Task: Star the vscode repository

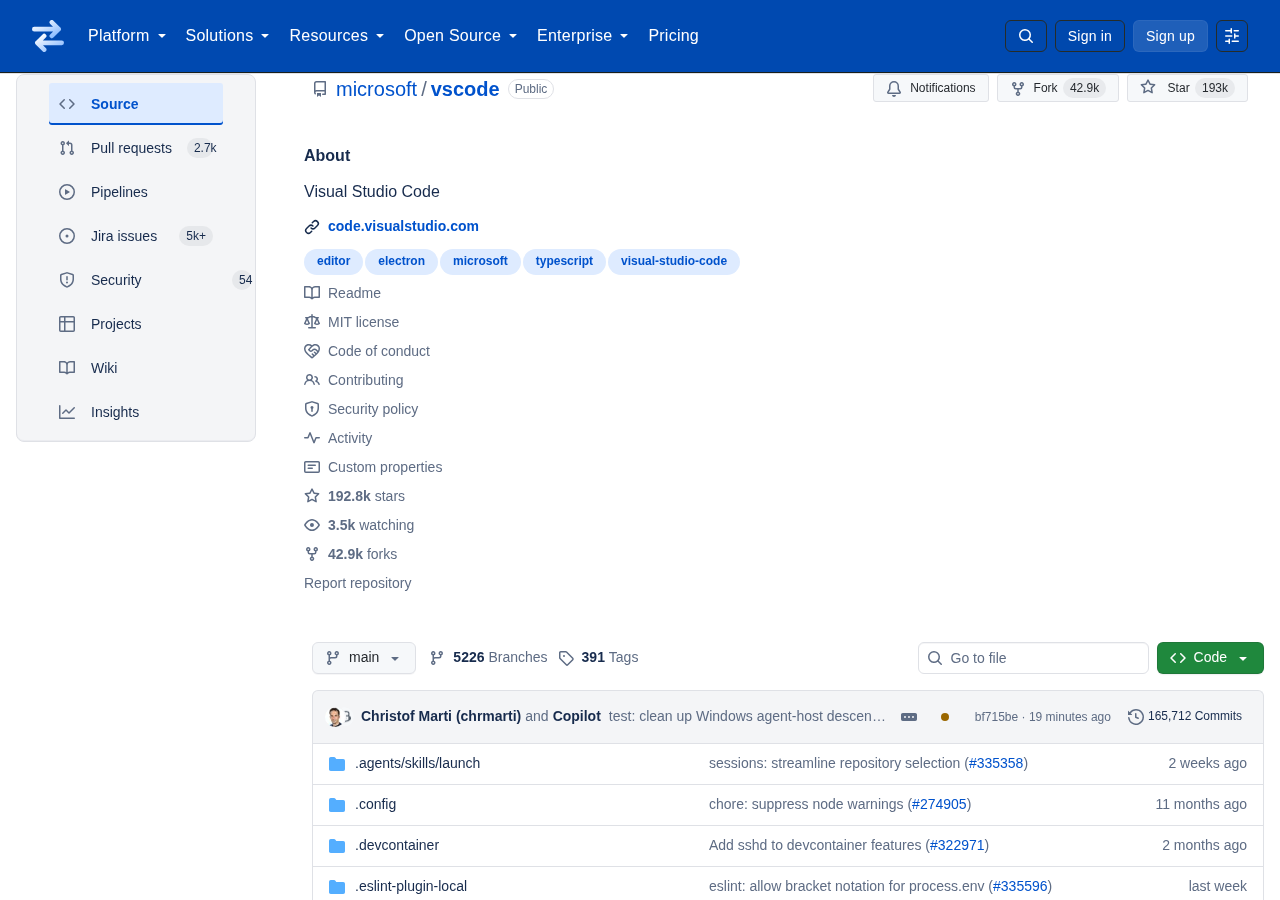Action: 1187,88
